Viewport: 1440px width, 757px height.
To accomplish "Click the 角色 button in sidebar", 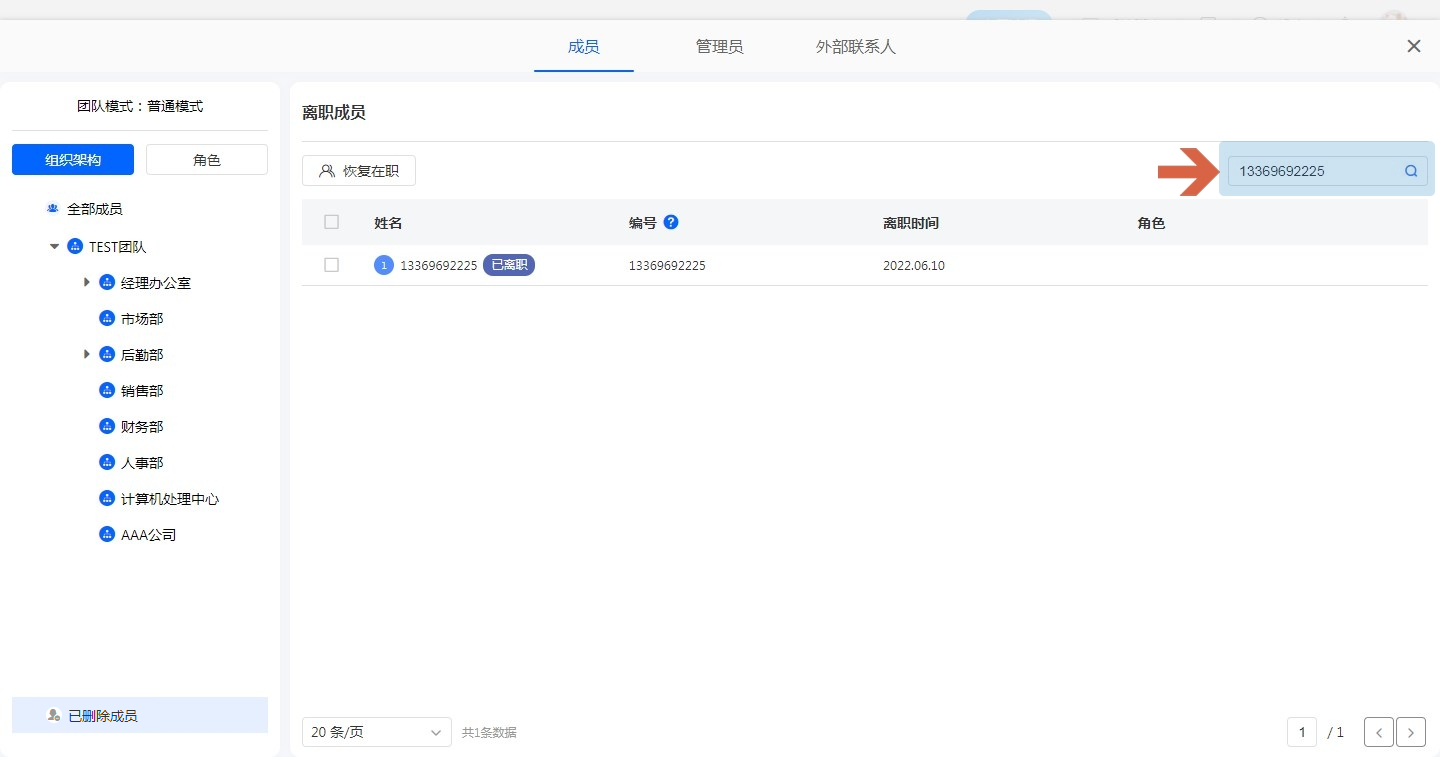I will click(207, 160).
